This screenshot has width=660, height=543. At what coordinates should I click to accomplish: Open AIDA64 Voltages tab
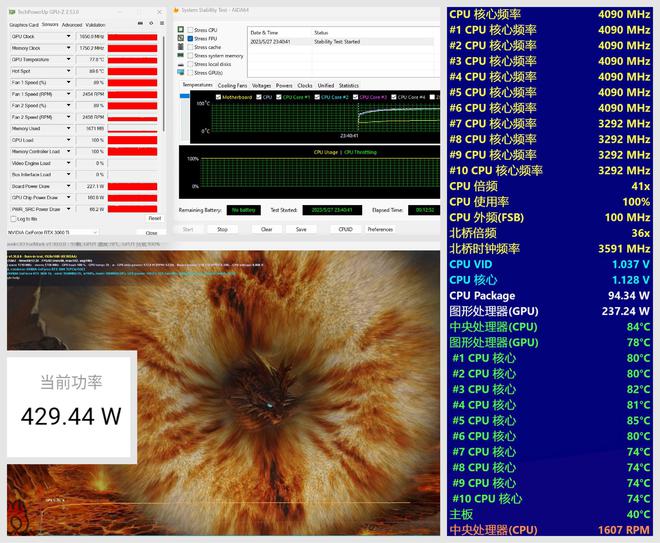point(261,85)
